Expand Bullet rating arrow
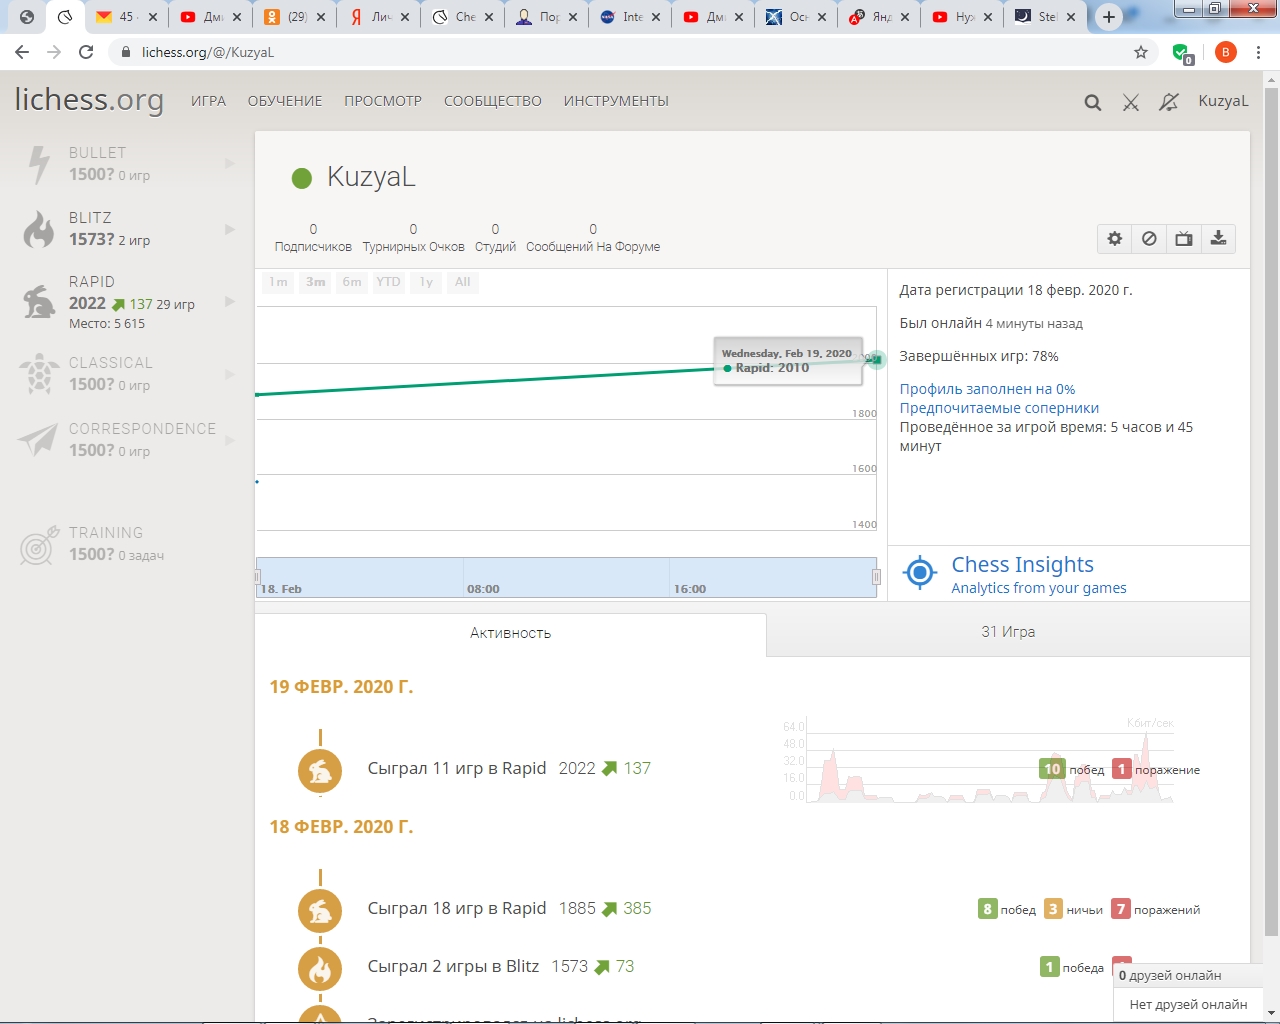 (230, 164)
